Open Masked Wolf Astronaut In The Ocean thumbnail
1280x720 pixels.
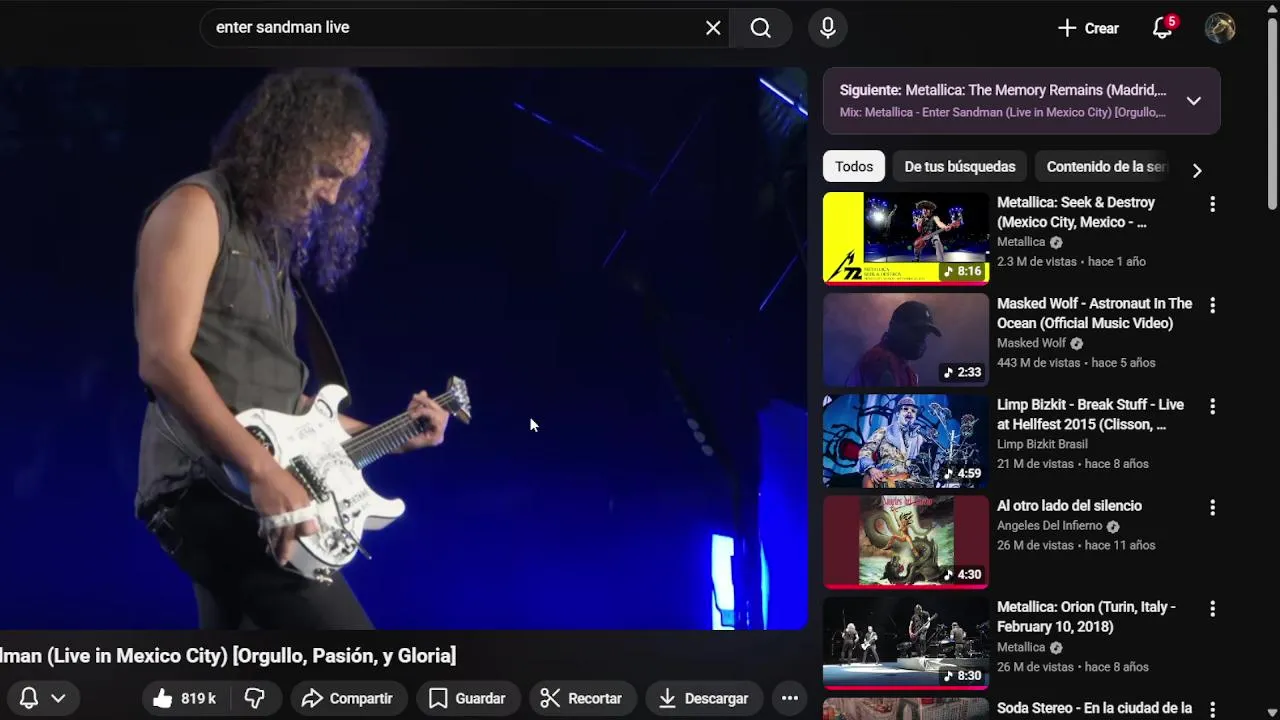pos(906,340)
